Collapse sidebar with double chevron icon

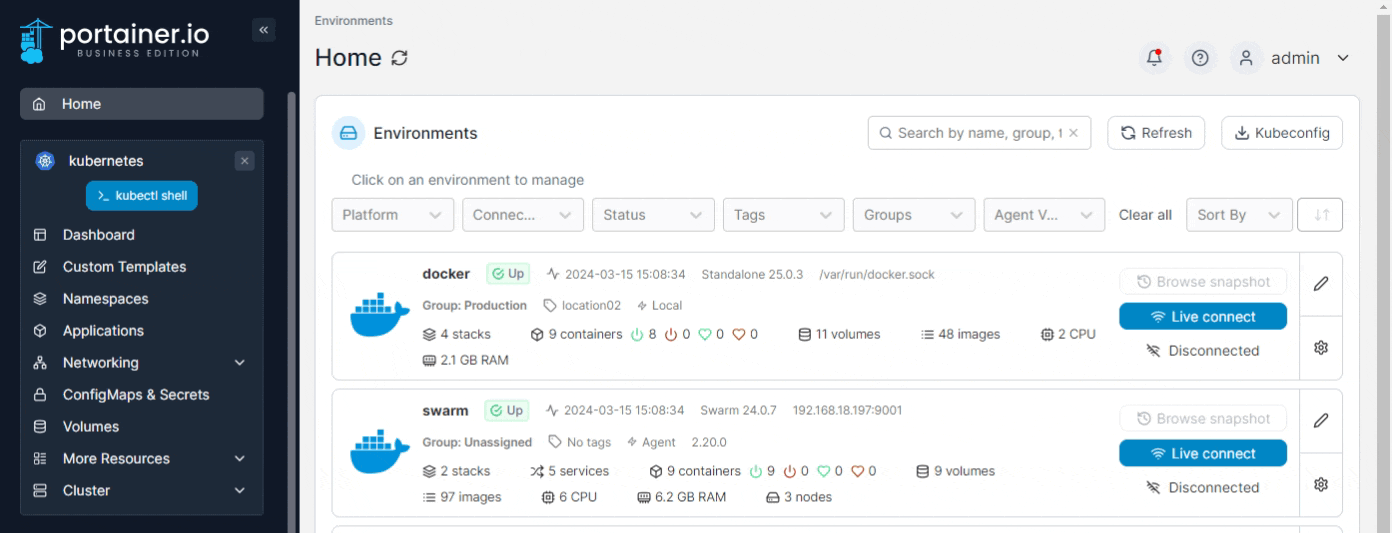tap(264, 30)
